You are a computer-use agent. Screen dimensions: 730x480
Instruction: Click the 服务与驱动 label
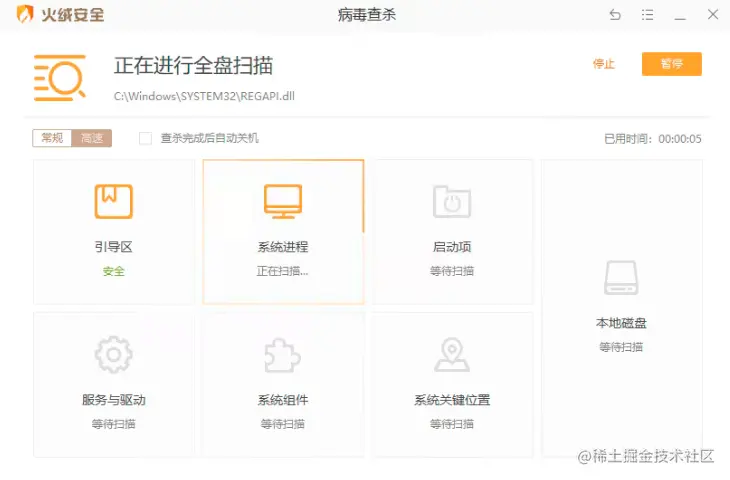click(114, 400)
